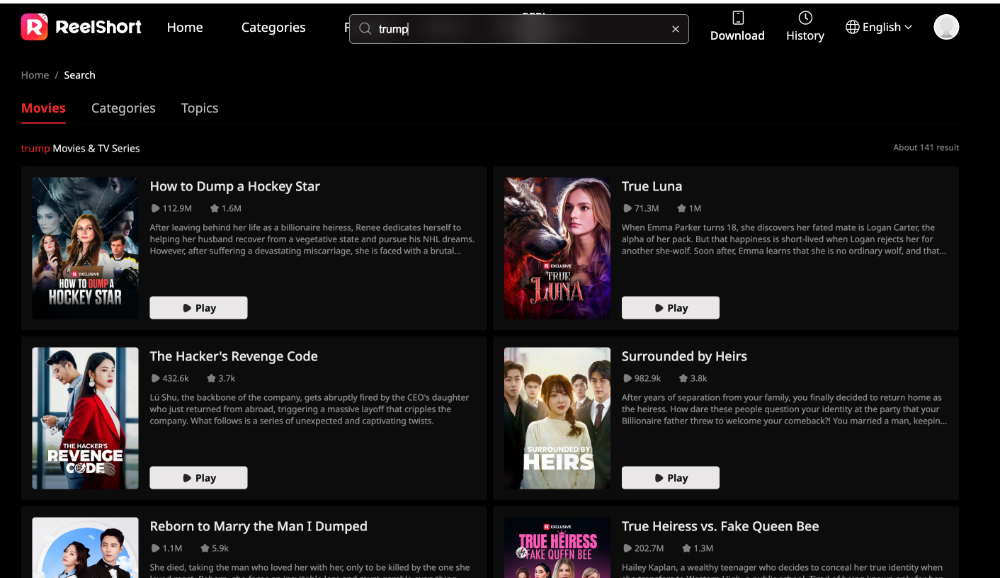Click the globe language icon
1000x578 pixels.
852,27
